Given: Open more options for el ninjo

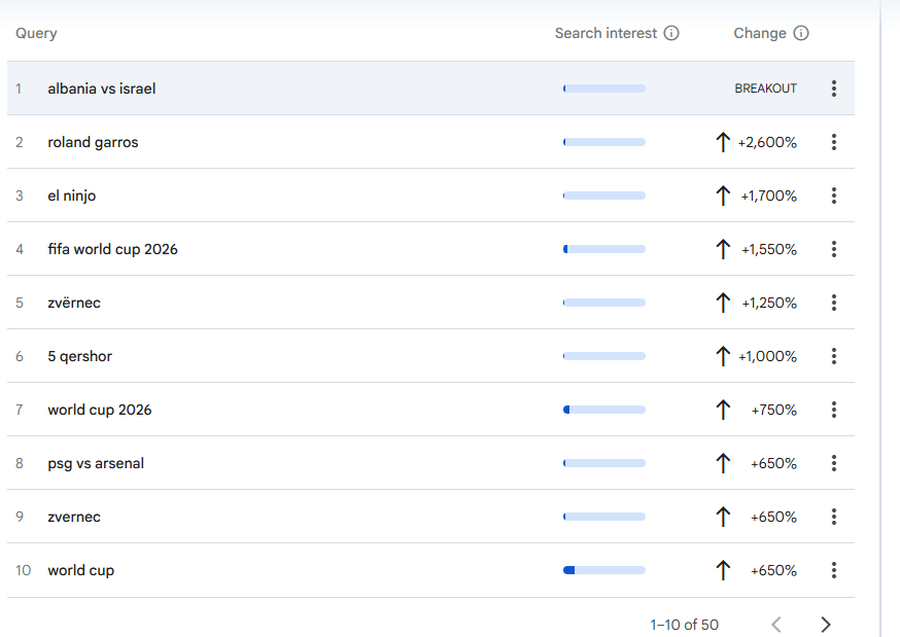Looking at the screenshot, I should [x=833, y=196].
